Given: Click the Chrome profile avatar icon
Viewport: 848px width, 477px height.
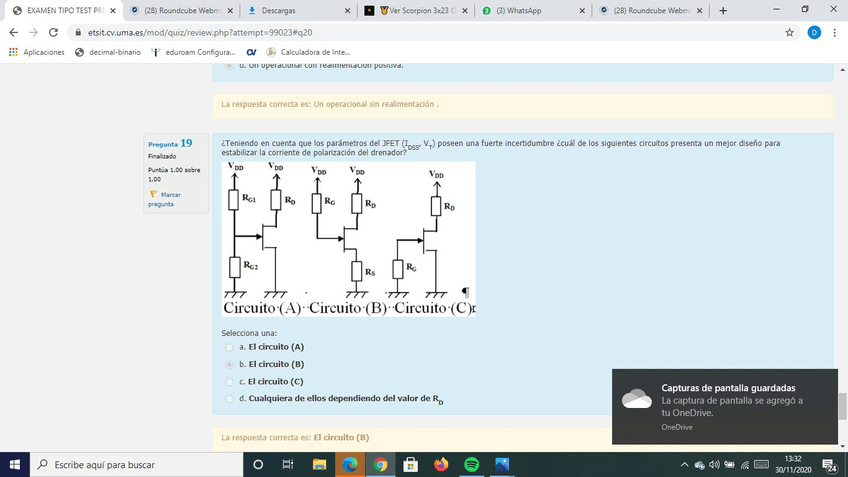Looking at the screenshot, I should [814, 32].
